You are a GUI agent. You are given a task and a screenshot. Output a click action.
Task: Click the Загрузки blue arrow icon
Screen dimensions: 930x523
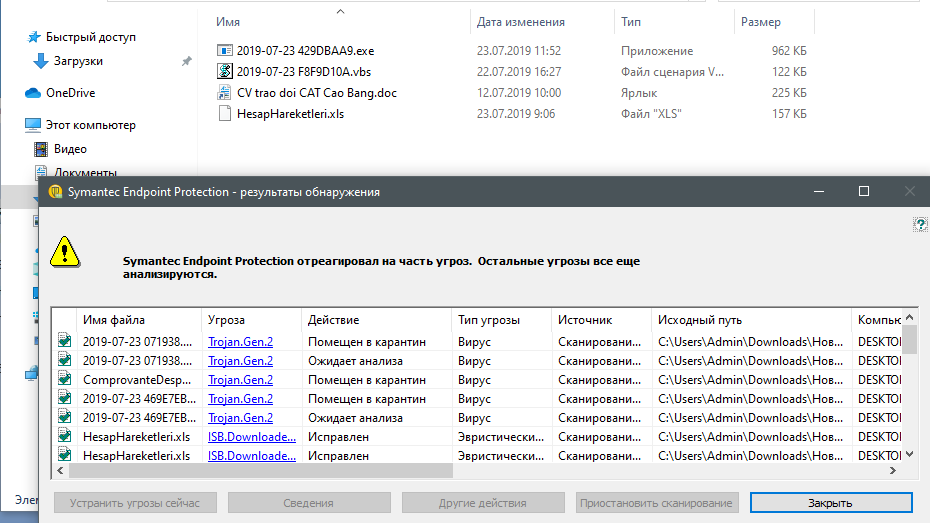[40, 60]
